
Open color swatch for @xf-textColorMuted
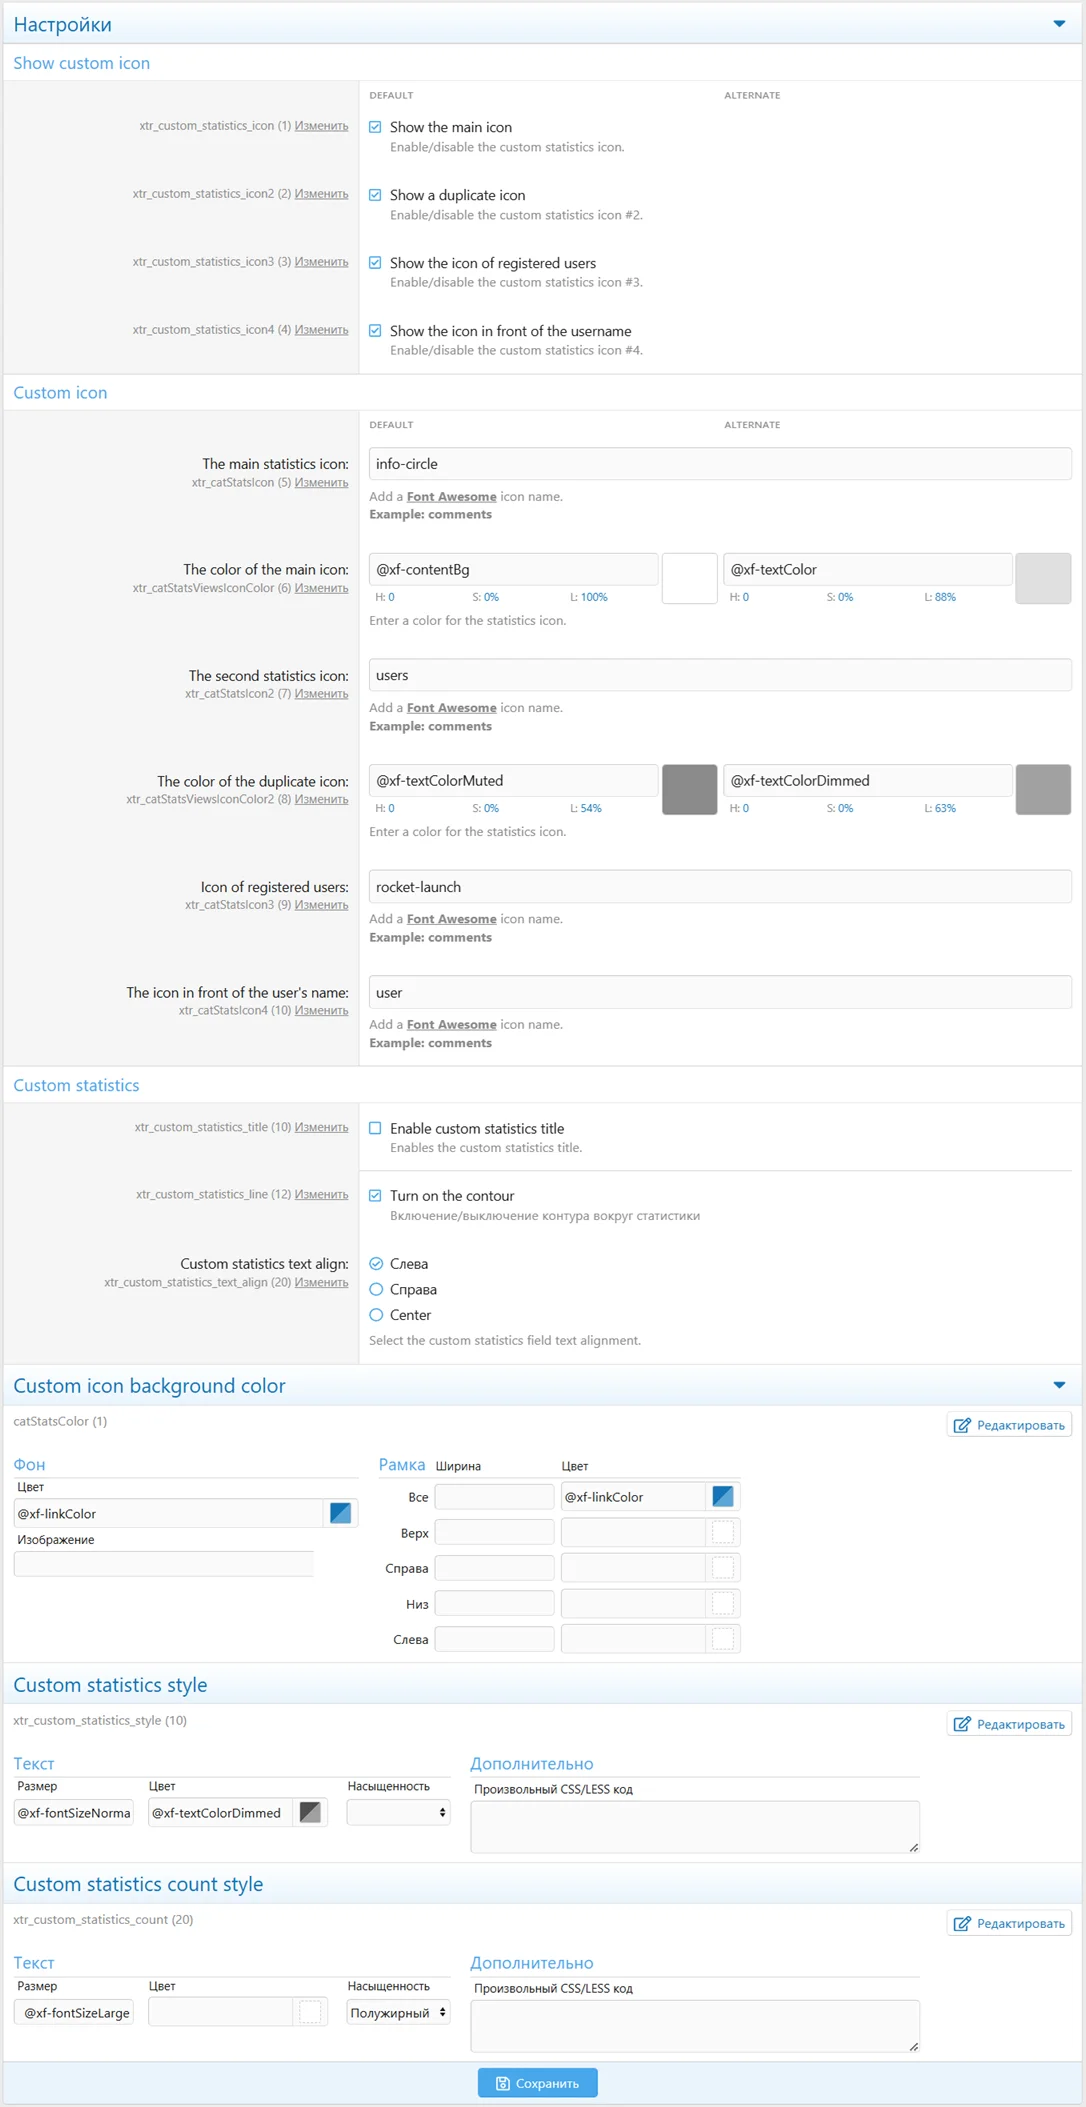[x=689, y=790]
